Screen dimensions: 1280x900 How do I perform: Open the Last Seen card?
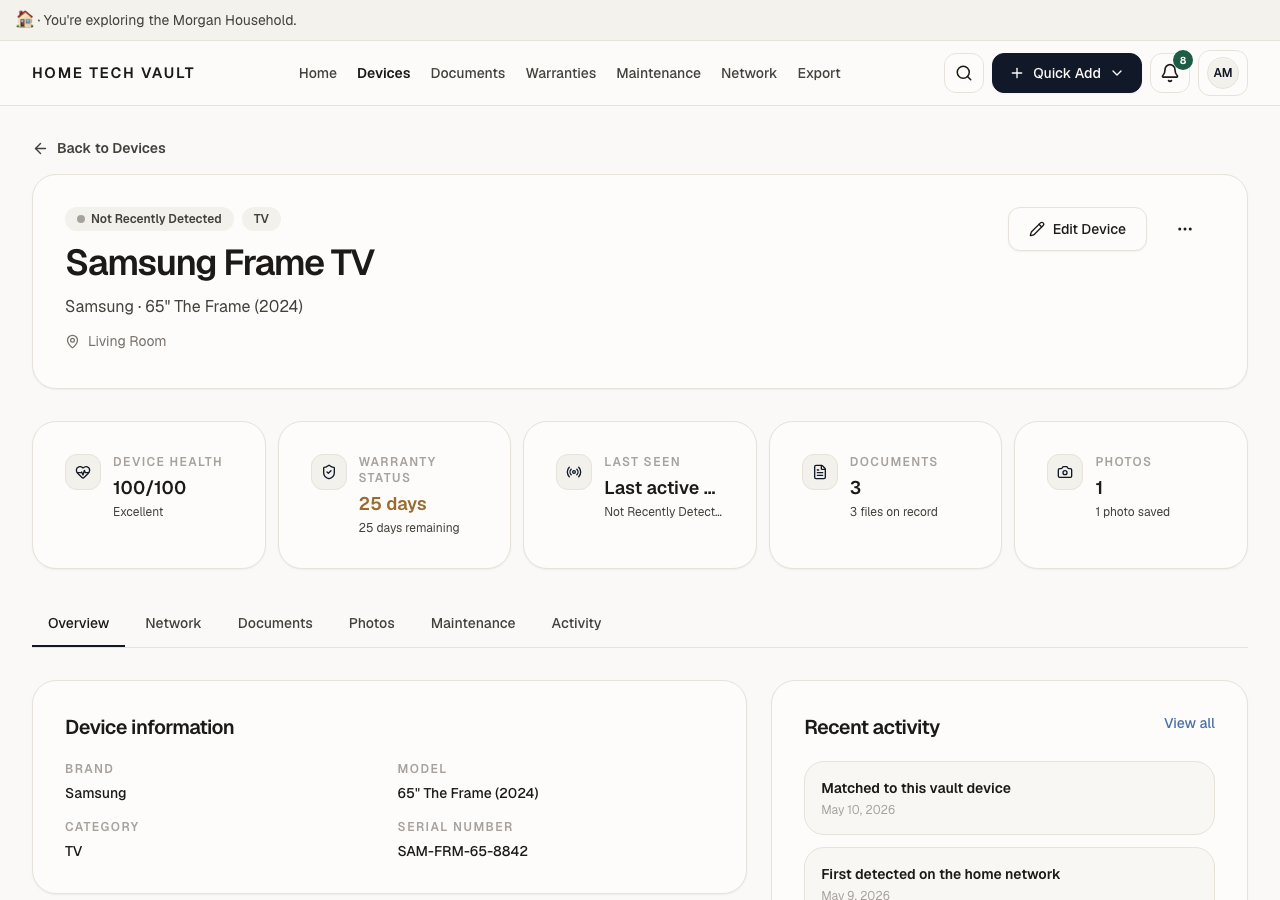coord(640,495)
